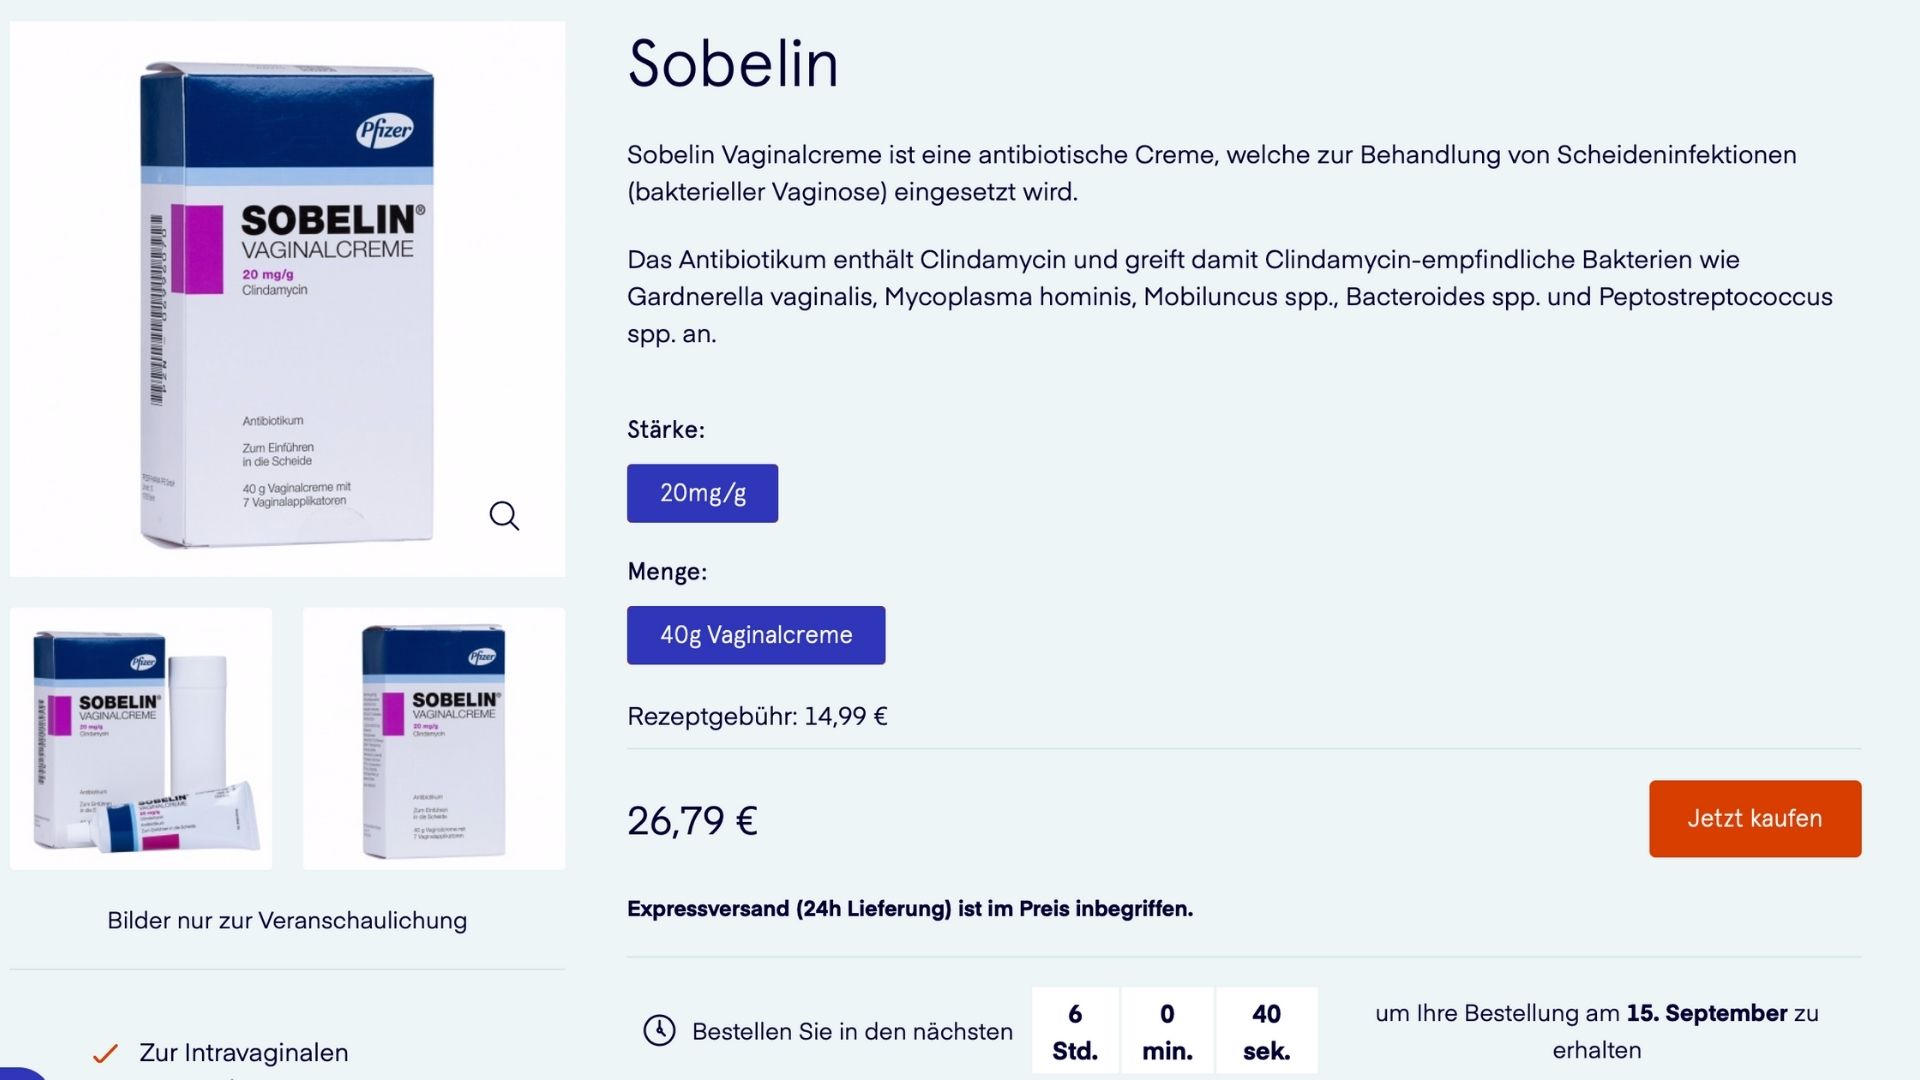Click the 26,79 € price
The width and height of the screenshot is (1920, 1080).
tap(692, 821)
